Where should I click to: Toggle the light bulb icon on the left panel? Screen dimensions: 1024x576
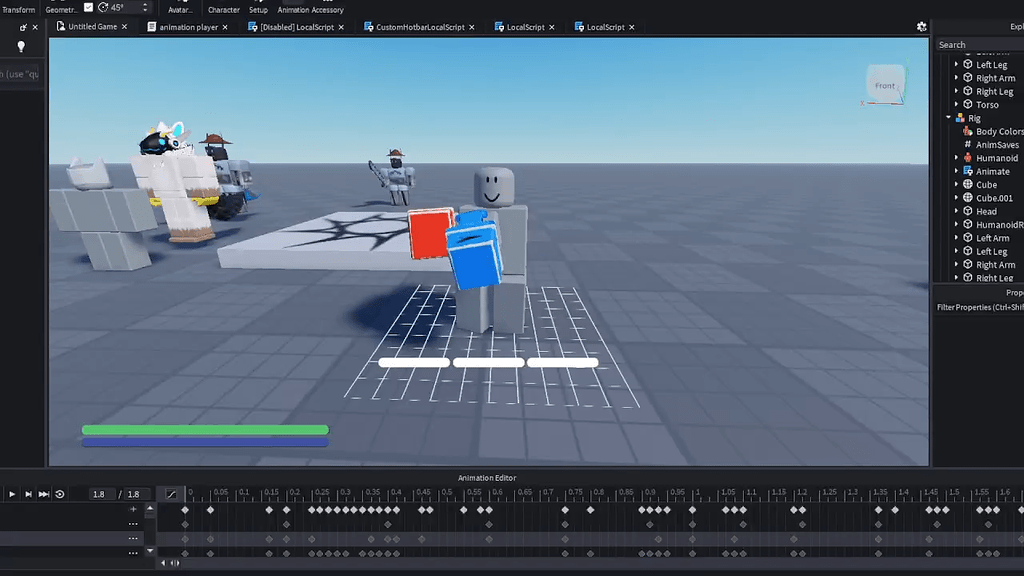click(21, 46)
